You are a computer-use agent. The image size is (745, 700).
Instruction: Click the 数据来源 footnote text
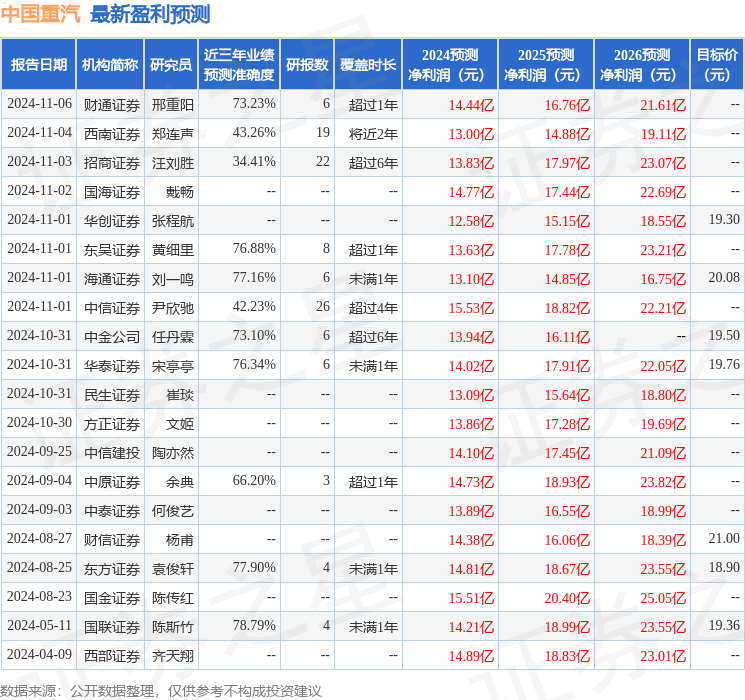[x=161, y=690]
